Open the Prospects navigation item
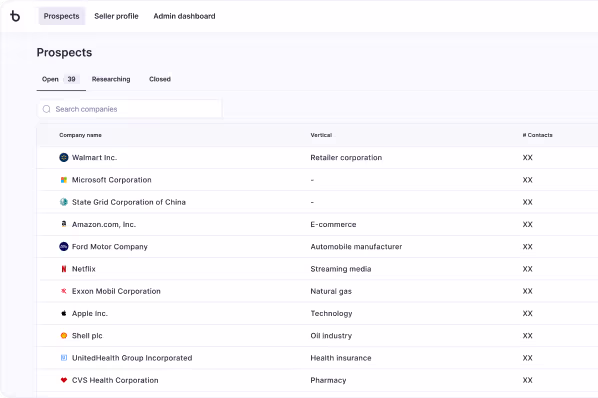The image size is (598, 398). tap(61, 16)
